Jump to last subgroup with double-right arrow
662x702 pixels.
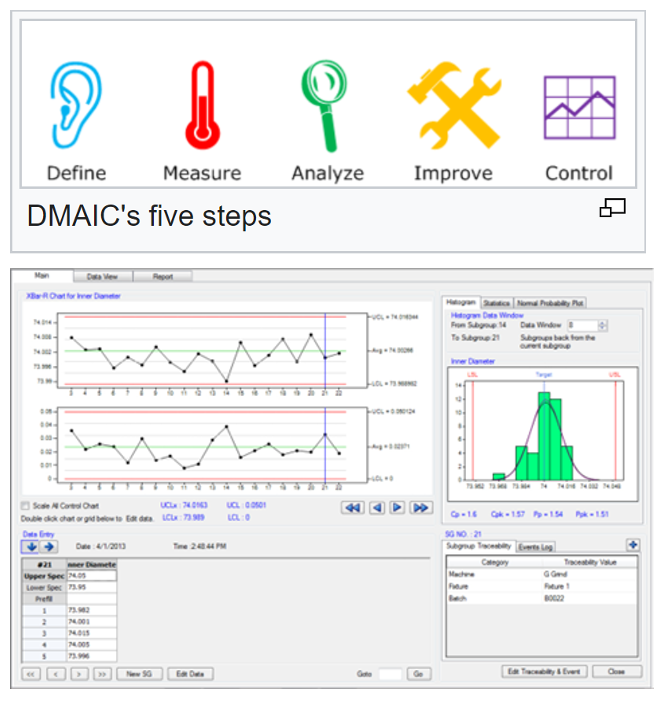pos(421,508)
